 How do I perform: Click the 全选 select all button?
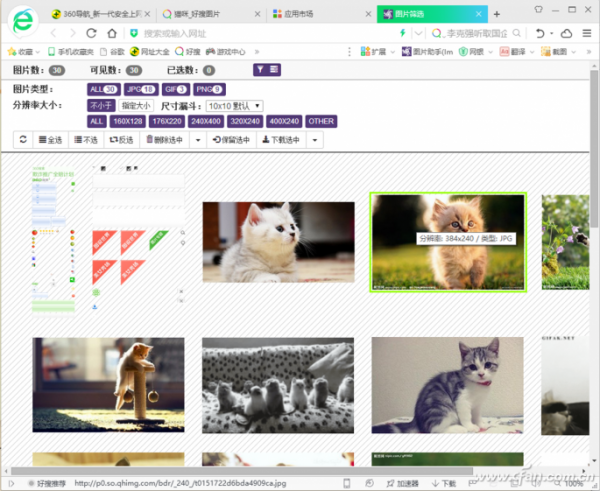point(49,140)
